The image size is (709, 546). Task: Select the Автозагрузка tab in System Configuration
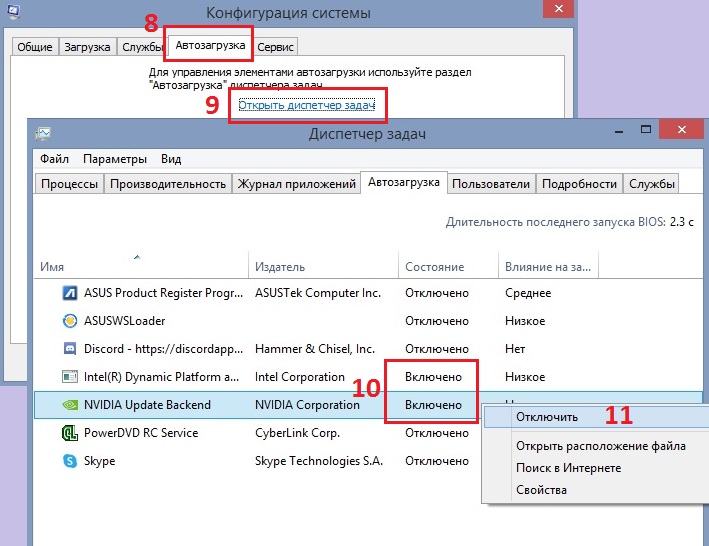210,45
